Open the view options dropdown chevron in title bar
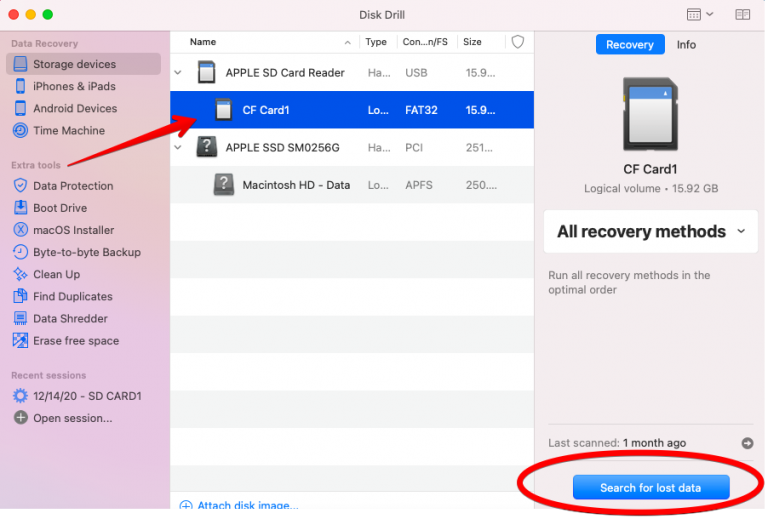The width and height of the screenshot is (768, 519). click(710, 14)
